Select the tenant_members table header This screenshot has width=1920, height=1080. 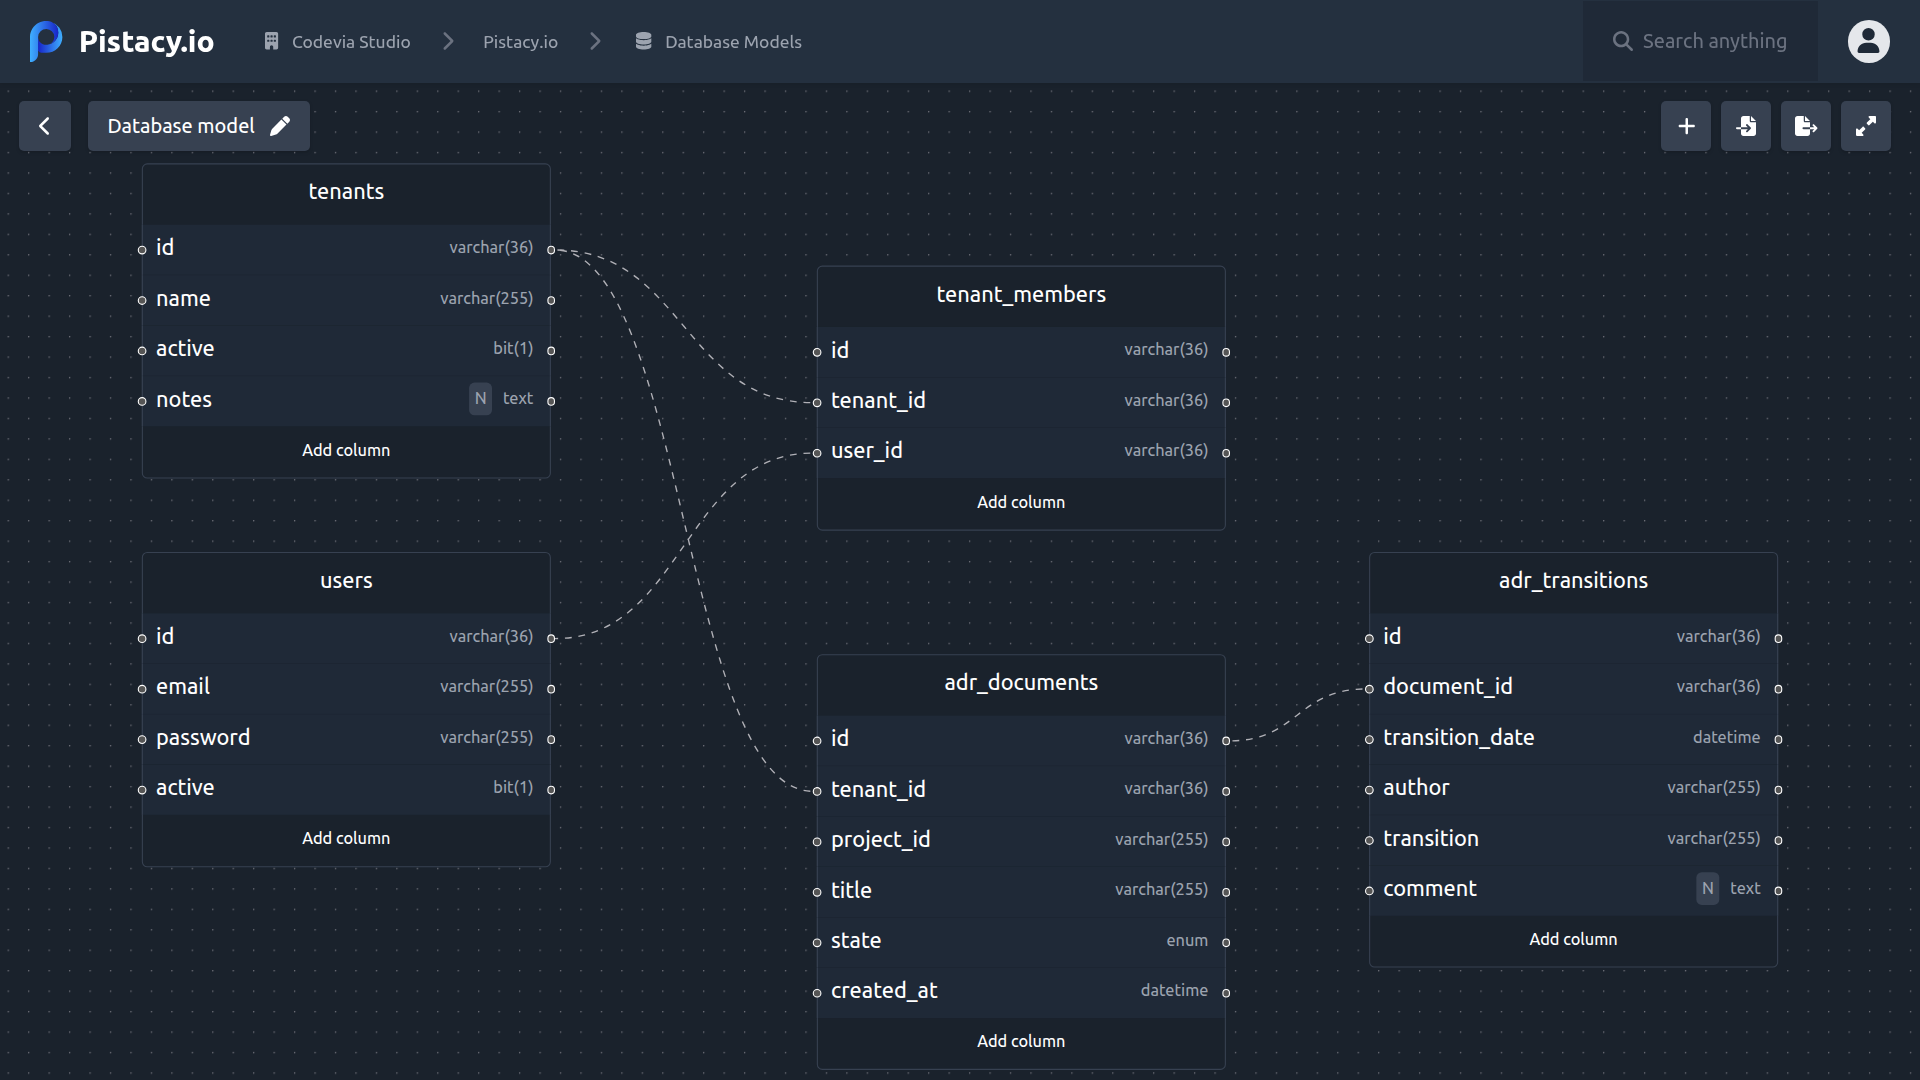coord(1020,294)
